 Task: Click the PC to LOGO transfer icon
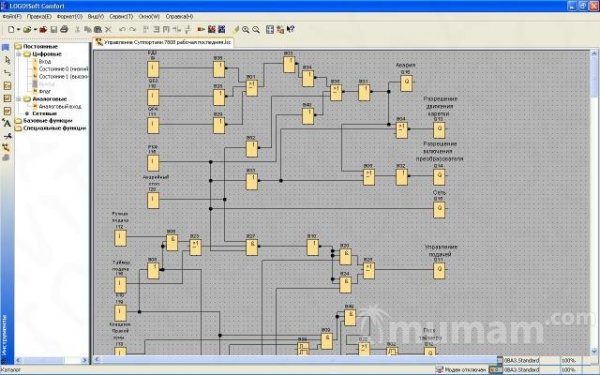212,29
